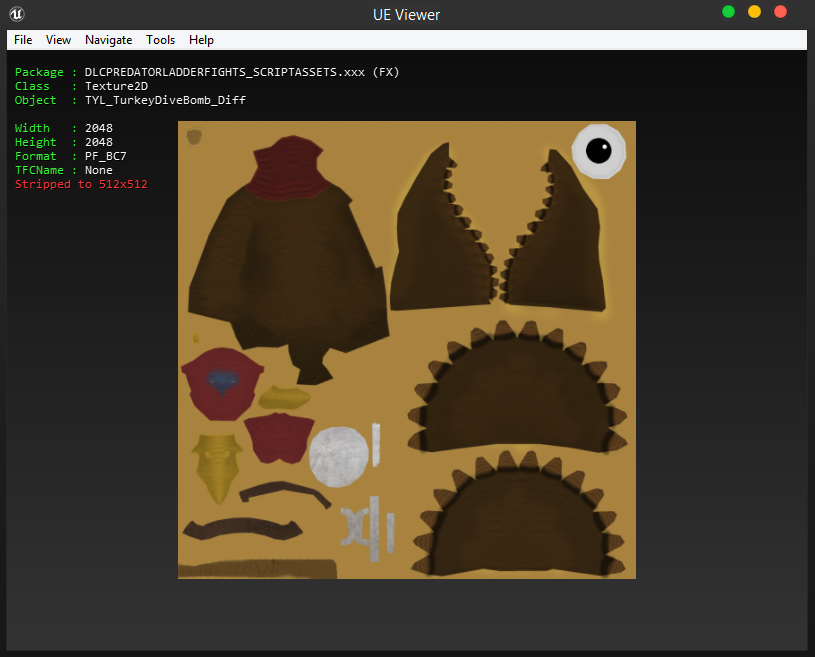Click the Texture2D class value
The height and width of the screenshot is (657, 815).
pyautogui.click(x=117, y=86)
